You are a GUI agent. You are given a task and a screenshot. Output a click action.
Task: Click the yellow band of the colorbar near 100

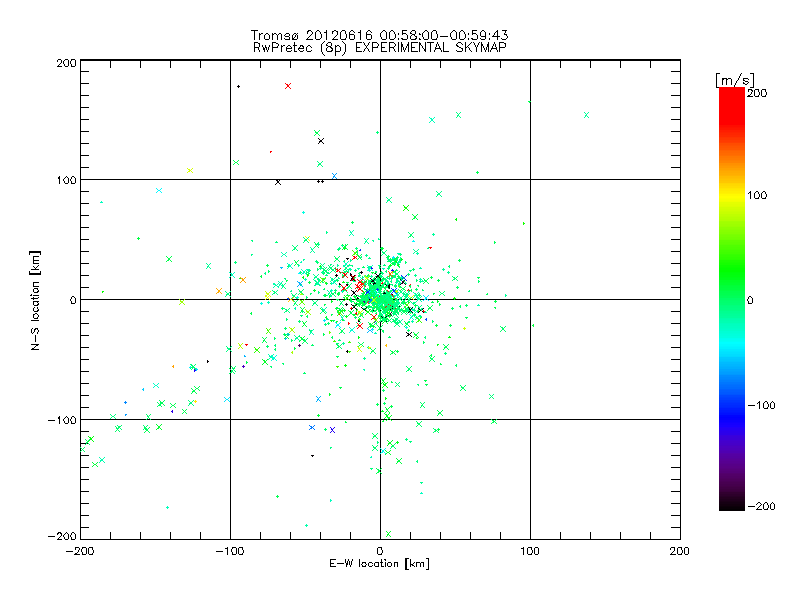click(732, 195)
